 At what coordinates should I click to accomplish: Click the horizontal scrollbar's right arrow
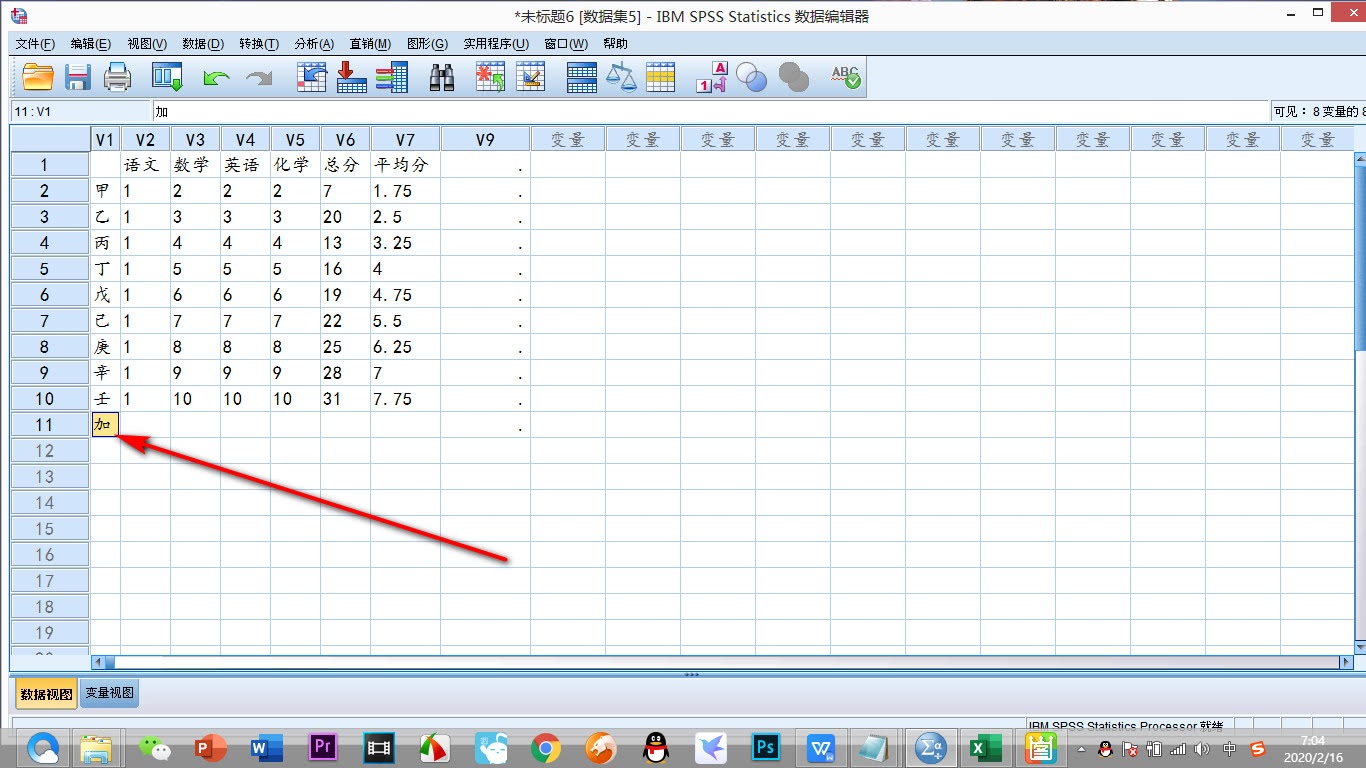[x=1346, y=662]
